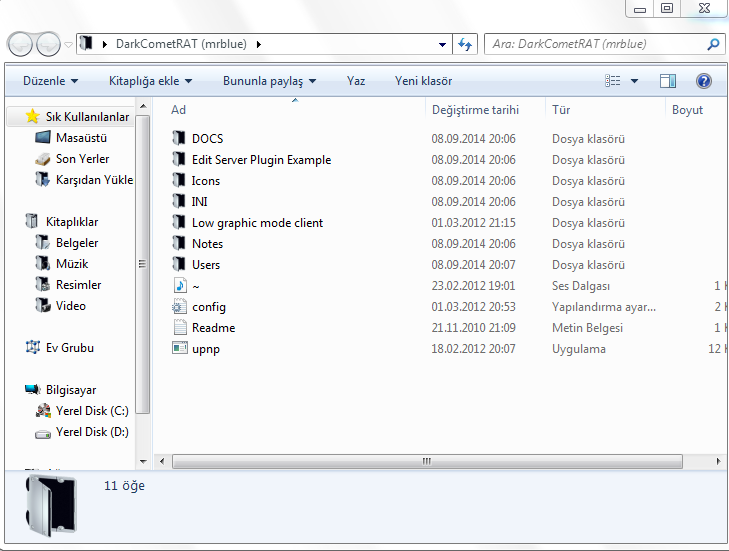729x551 pixels.
Task: Click the Ev Grubu homegroup icon
Action: pos(33,347)
